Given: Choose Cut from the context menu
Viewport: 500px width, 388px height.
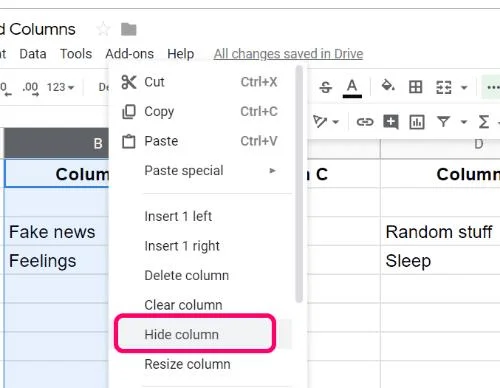Looking at the screenshot, I should pyautogui.click(x=201, y=82).
